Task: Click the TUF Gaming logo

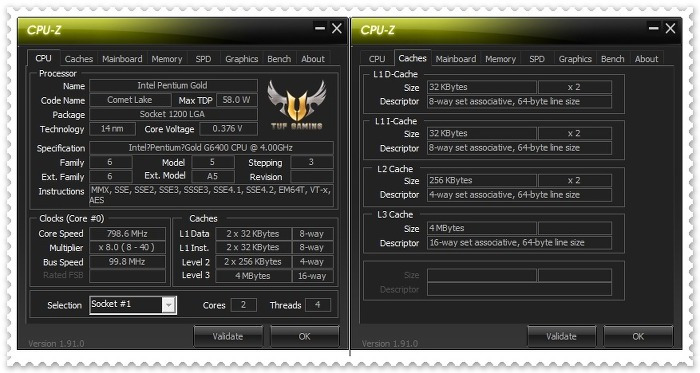Action: pyautogui.click(x=297, y=106)
